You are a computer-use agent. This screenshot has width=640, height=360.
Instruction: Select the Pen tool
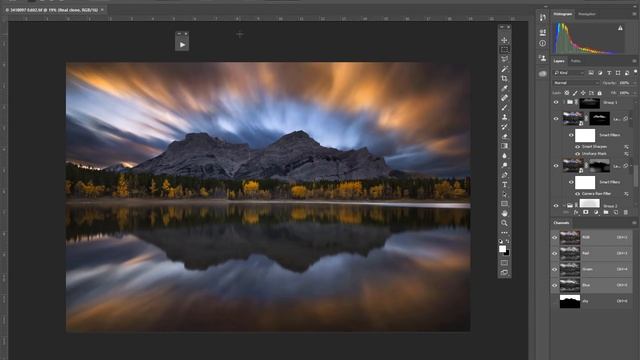point(504,175)
